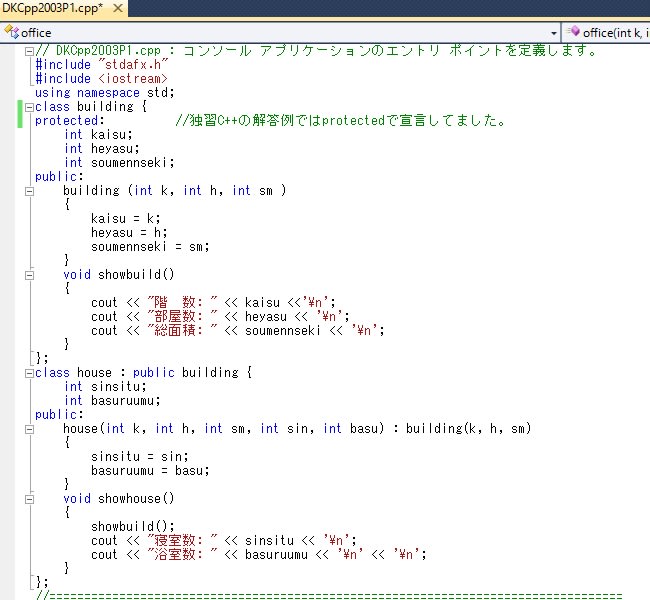Click the declaration 'int sinsitu;'
This screenshot has width=650, height=600.
105,387
